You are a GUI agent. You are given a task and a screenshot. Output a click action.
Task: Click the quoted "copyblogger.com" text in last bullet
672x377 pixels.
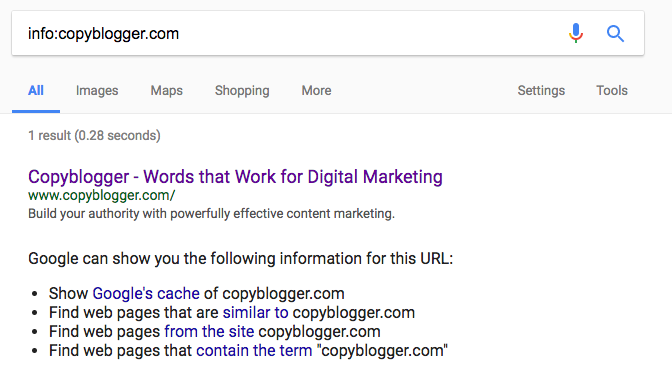(382, 350)
